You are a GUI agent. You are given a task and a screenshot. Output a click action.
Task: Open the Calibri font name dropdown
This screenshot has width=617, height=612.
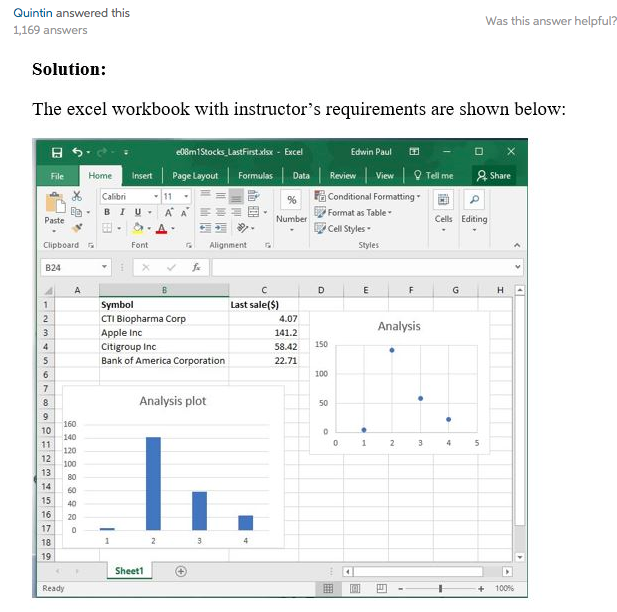click(156, 196)
